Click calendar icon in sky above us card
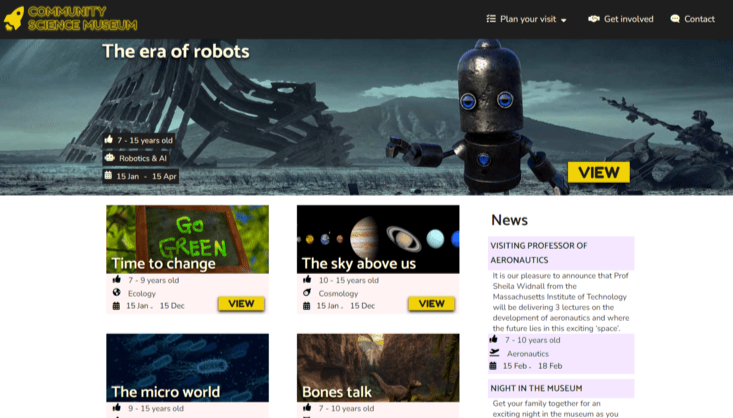The height and width of the screenshot is (418, 733). tap(306, 306)
